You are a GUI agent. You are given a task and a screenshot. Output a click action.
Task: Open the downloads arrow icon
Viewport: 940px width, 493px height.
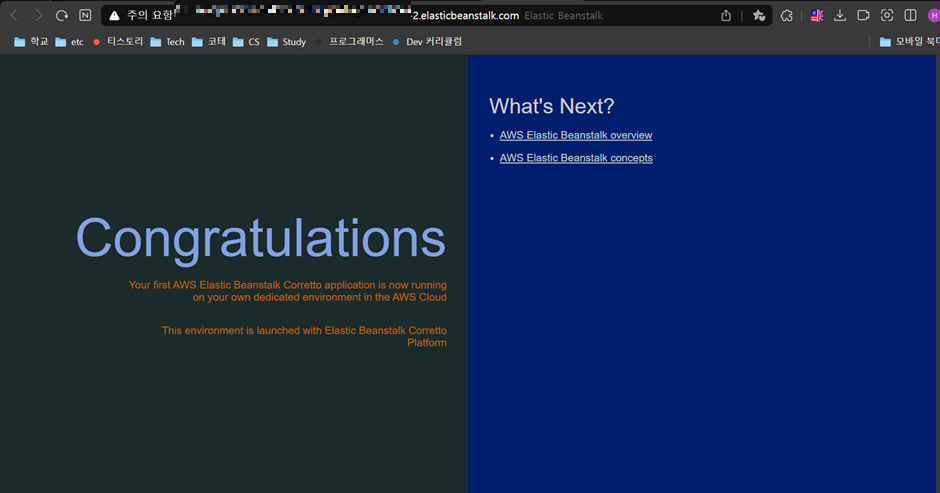(x=840, y=16)
